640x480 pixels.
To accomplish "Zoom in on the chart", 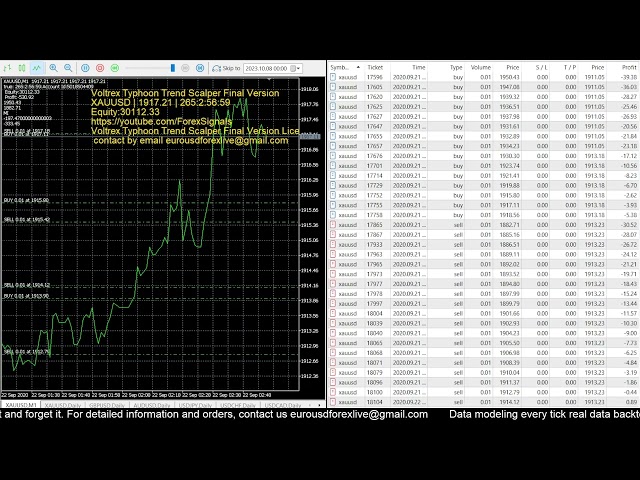I will point(53,68).
